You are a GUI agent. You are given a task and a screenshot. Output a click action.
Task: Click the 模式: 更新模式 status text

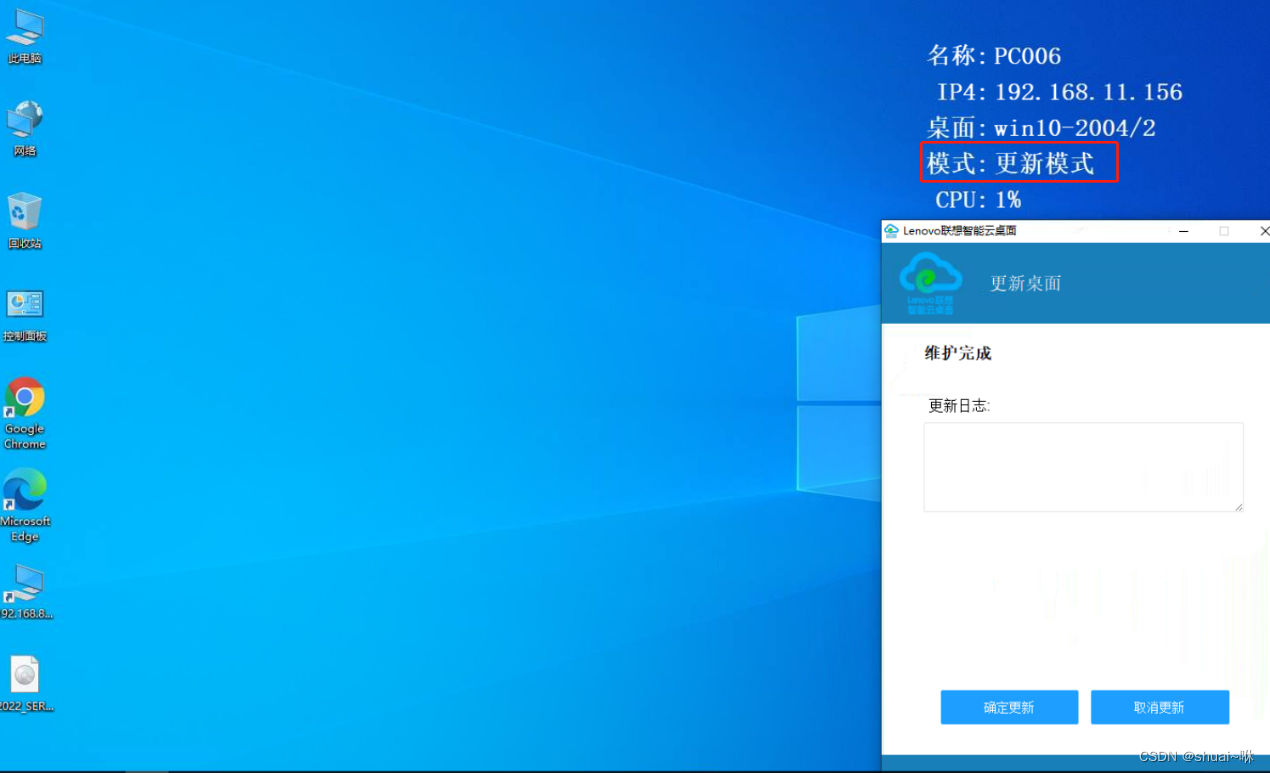tap(1018, 163)
